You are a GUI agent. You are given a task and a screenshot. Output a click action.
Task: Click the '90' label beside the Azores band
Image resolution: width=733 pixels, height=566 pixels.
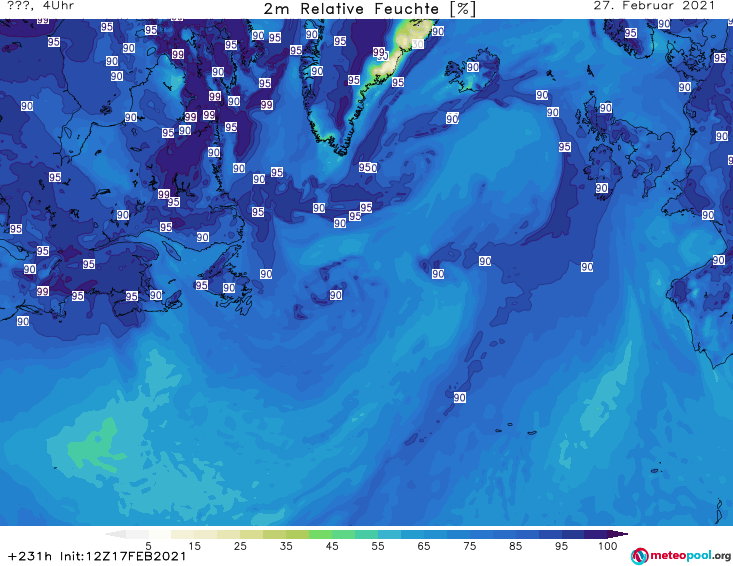tap(460, 397)
